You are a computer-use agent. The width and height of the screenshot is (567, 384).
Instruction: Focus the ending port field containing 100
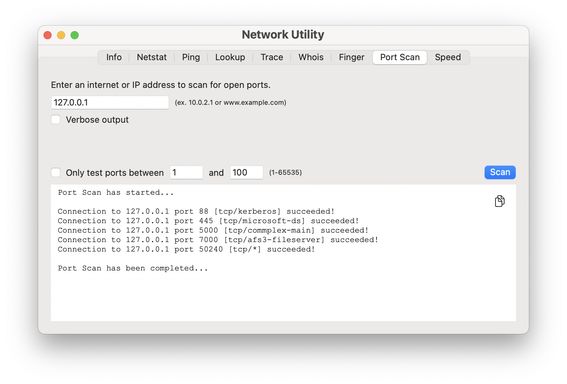click(246, 172)
